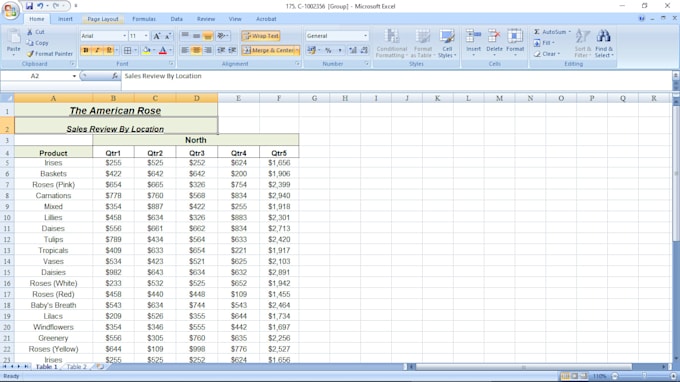Image resolution: width=680 pixels, height=382 pixels.
Task: Activate Format Painter
Action: coord(49,54)
